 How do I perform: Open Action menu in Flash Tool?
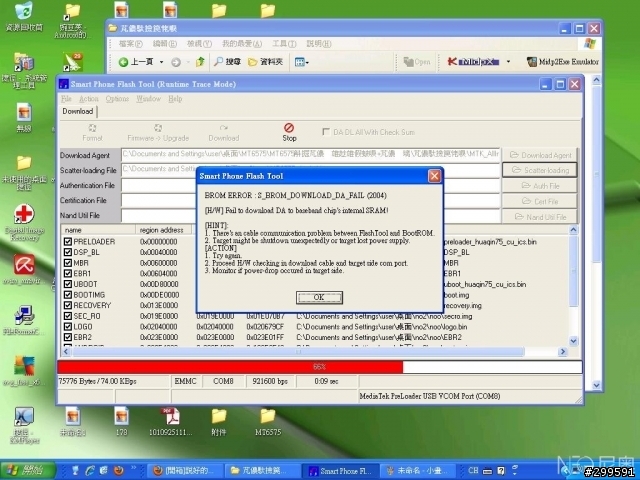89,99
